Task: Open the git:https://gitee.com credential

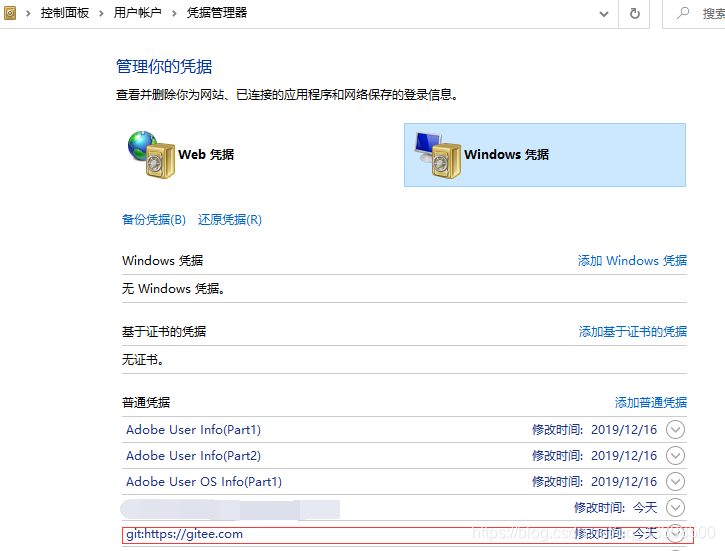Action: [184, 534]
